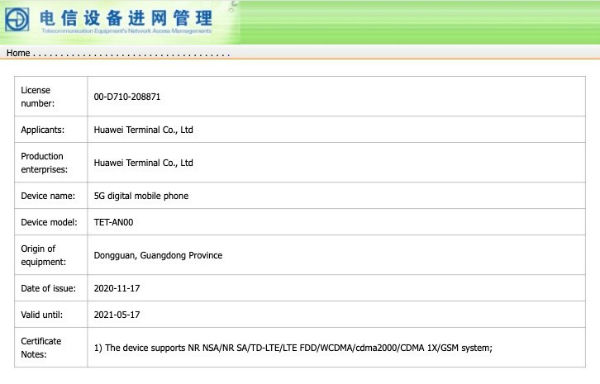Click Production enterprises value cell
The image size is (600, 384).
pyautogui.click(x=336, y=163)
